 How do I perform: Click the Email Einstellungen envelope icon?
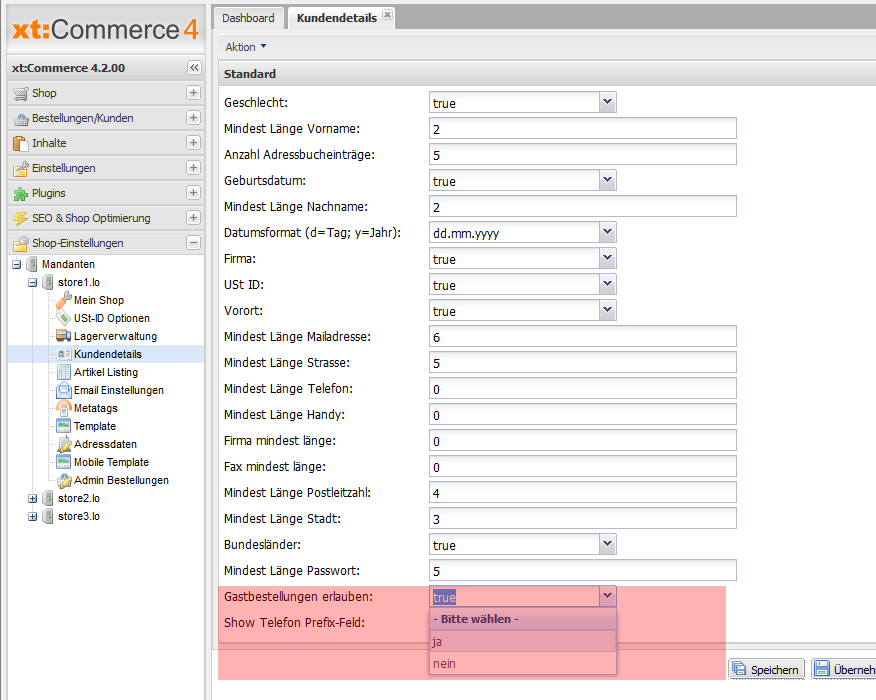pyautogui.click(x=64, y=390)
